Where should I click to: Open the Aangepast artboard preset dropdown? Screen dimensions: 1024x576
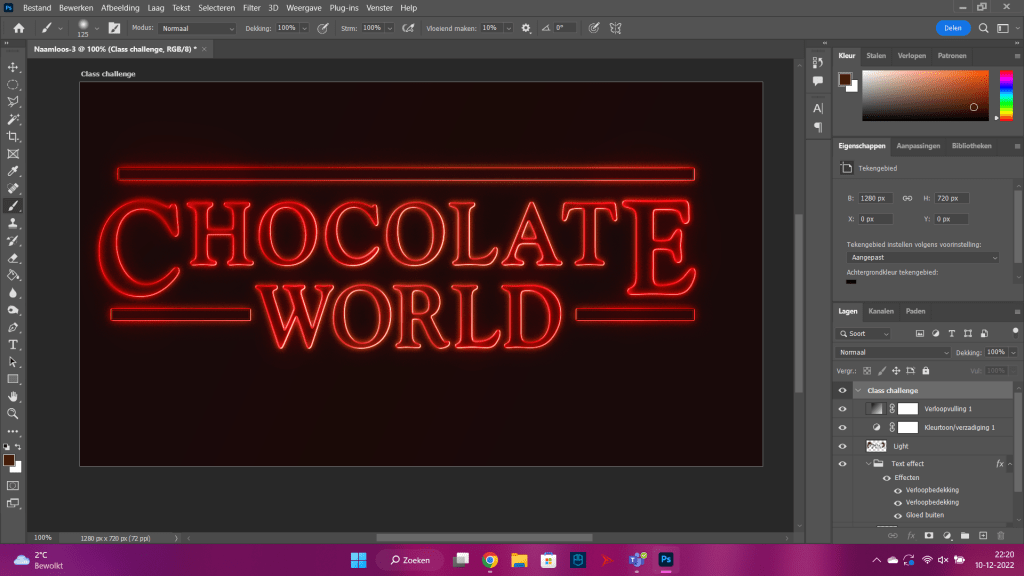click(922, 257)
